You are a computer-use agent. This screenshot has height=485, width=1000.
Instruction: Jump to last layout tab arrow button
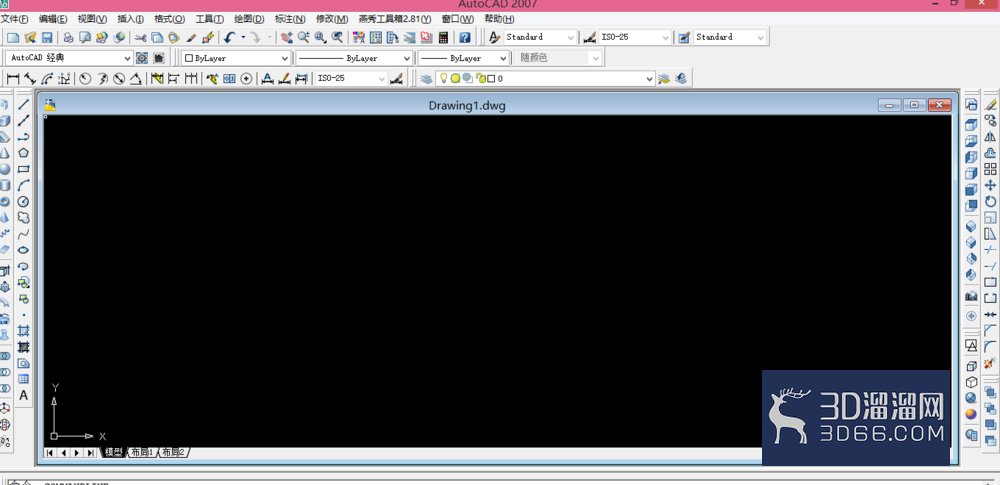click(91, 452)
